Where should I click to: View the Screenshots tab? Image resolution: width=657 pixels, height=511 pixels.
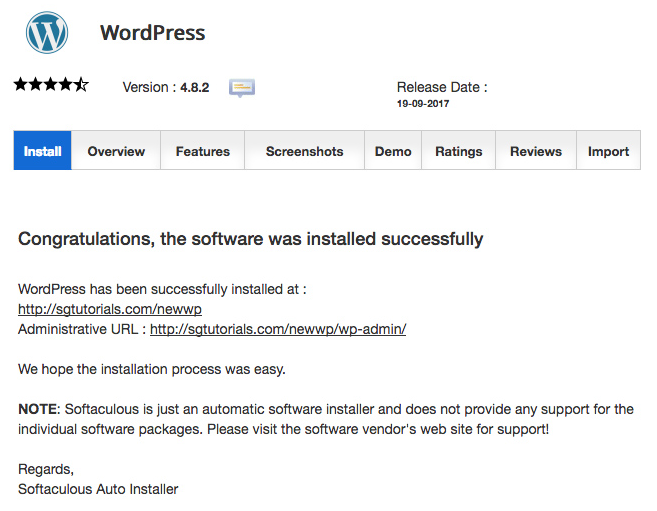pos(305,151)
